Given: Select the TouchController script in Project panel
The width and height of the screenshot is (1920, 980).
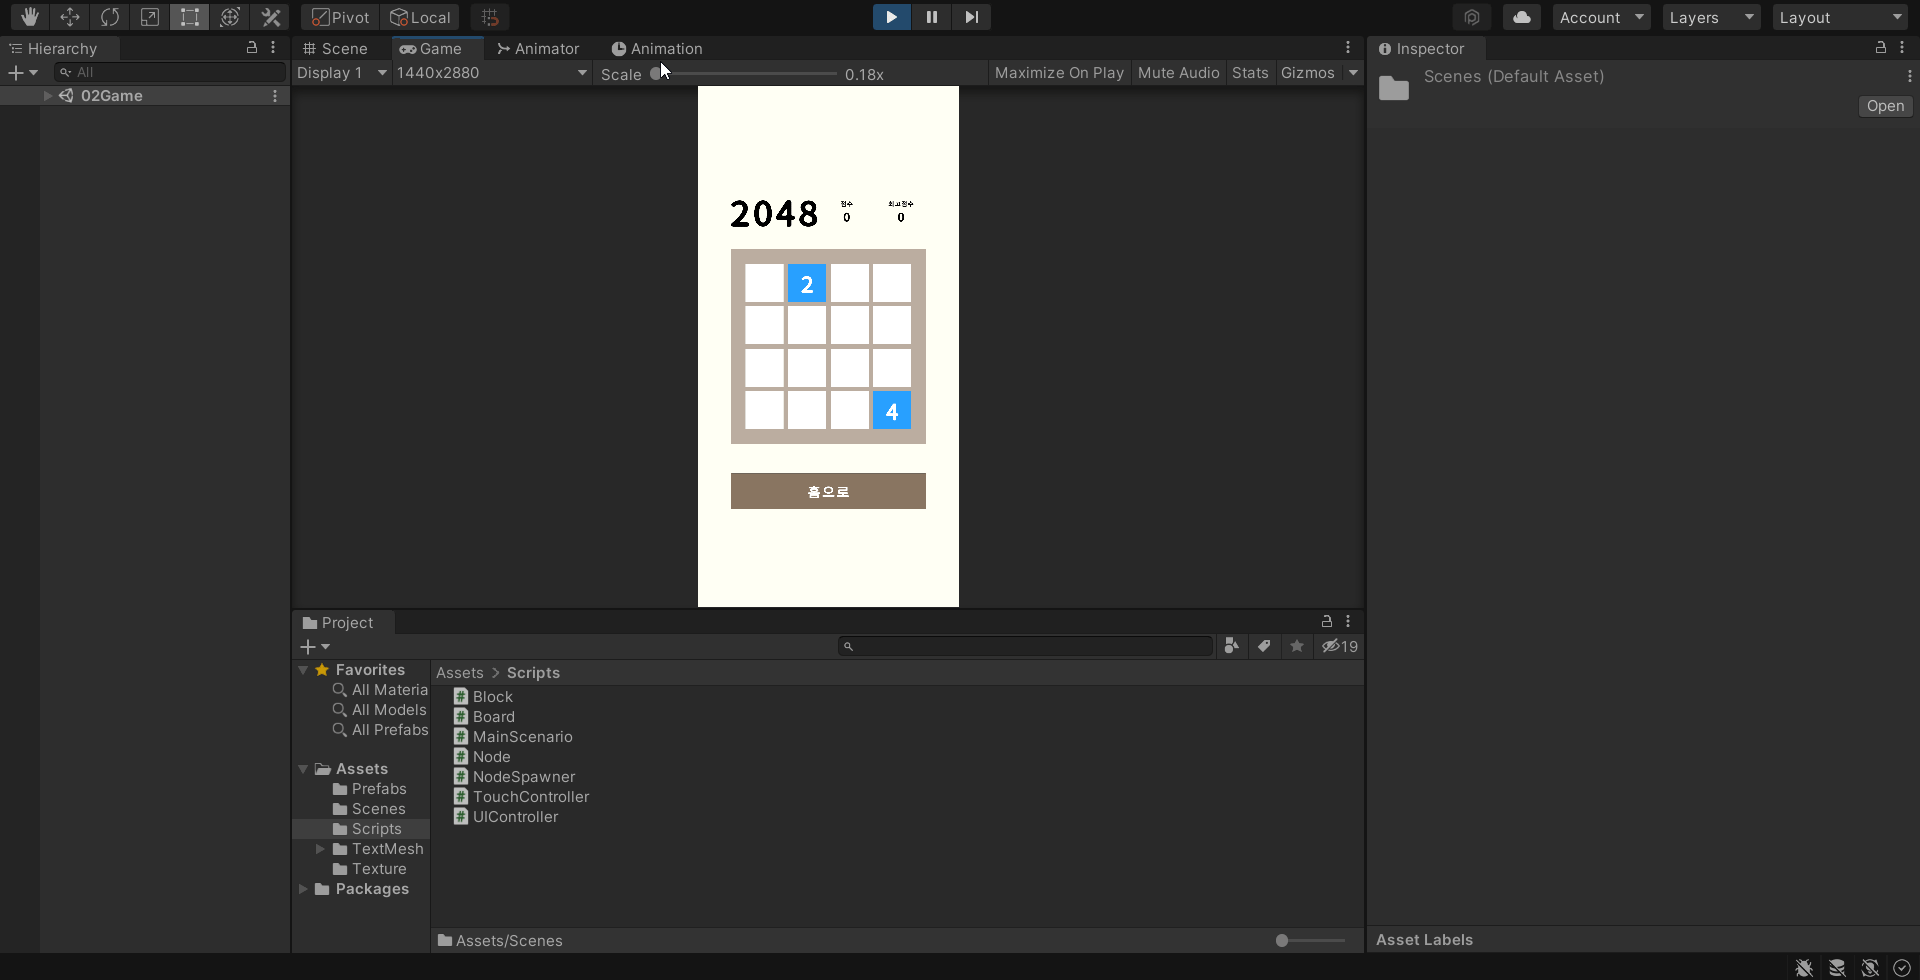Looking at the screenshot, I should (x=531, y=796).
